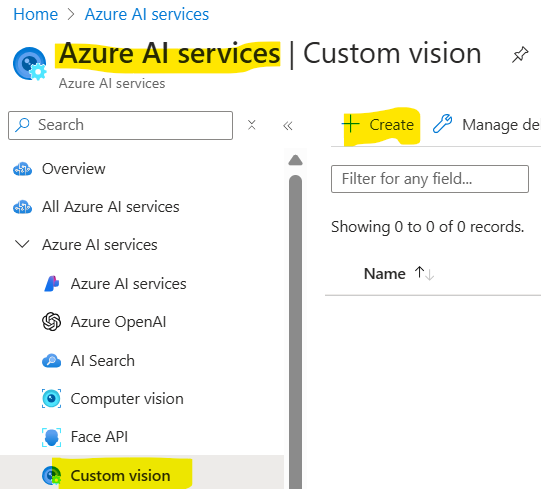Click the Azure AI services logo icon

pyautogui.click(x=52, y=284)
